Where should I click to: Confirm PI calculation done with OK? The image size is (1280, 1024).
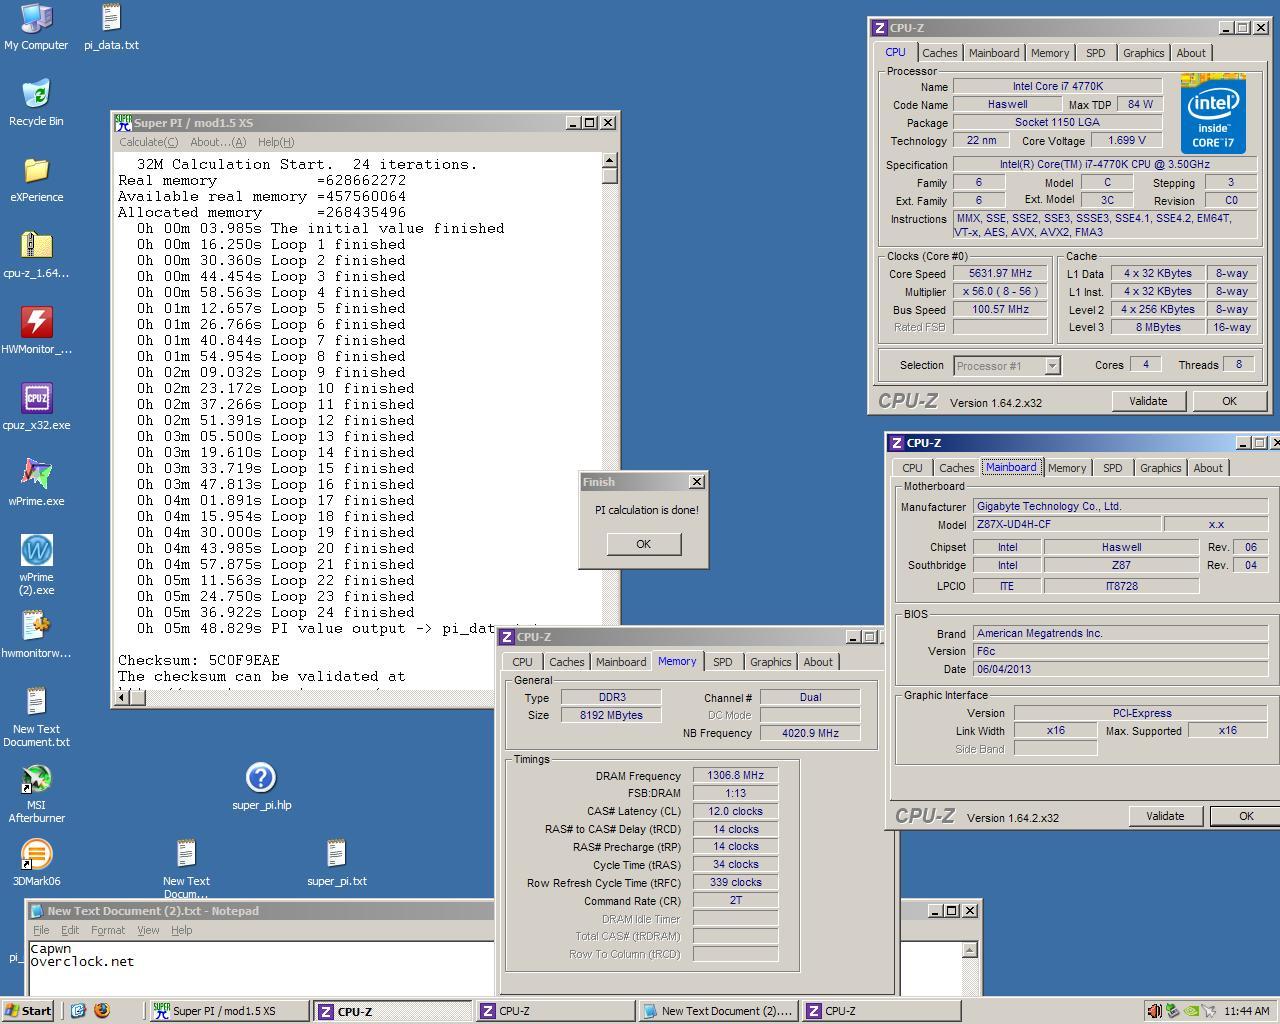[643, 544]
